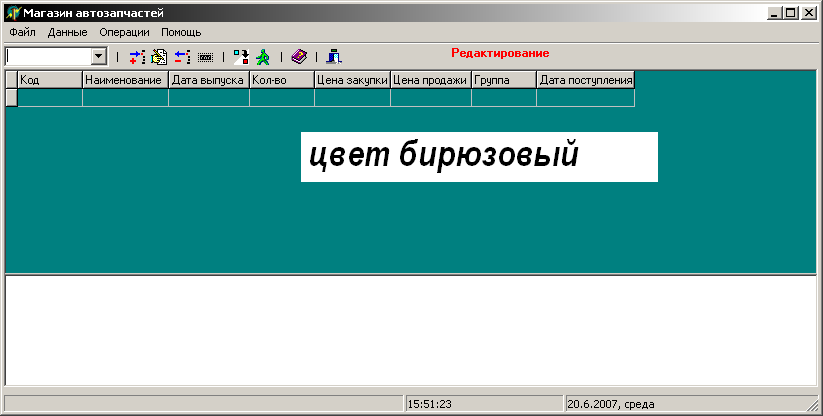Click inside the toolbar combo box field

48,56
